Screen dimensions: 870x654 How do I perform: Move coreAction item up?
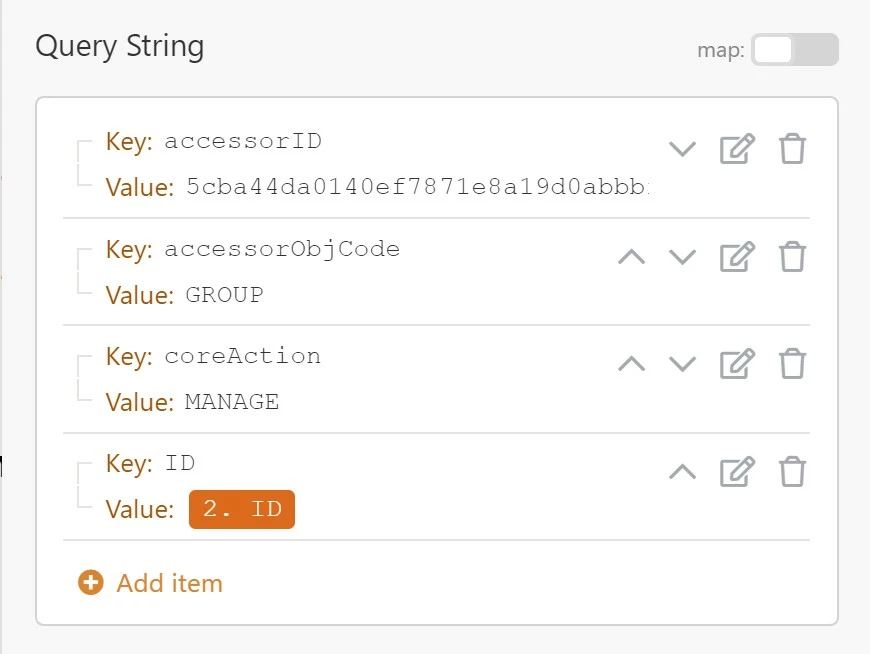pyautogui.click(x=631, y=364)
